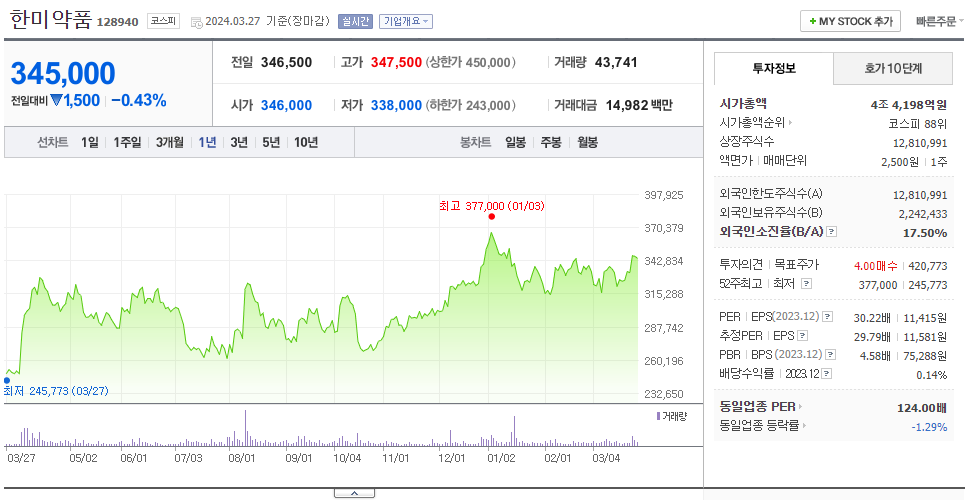Show the 월봉 monthly candle chart

(588, 143)
